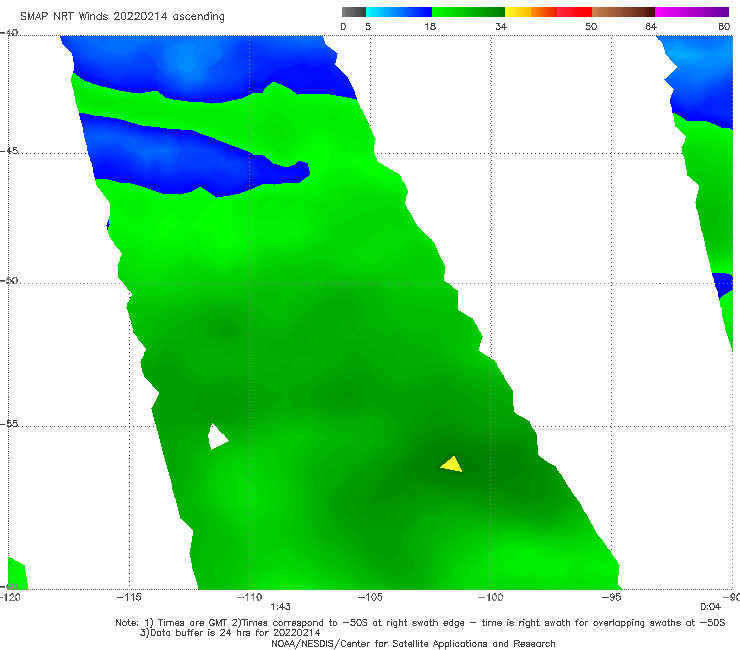Click the longitude label '-105'
This screenshot has width=740, height=650.
[370, 597]
